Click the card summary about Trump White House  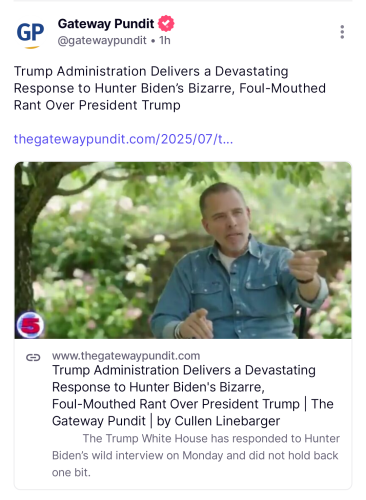point(196,455)
